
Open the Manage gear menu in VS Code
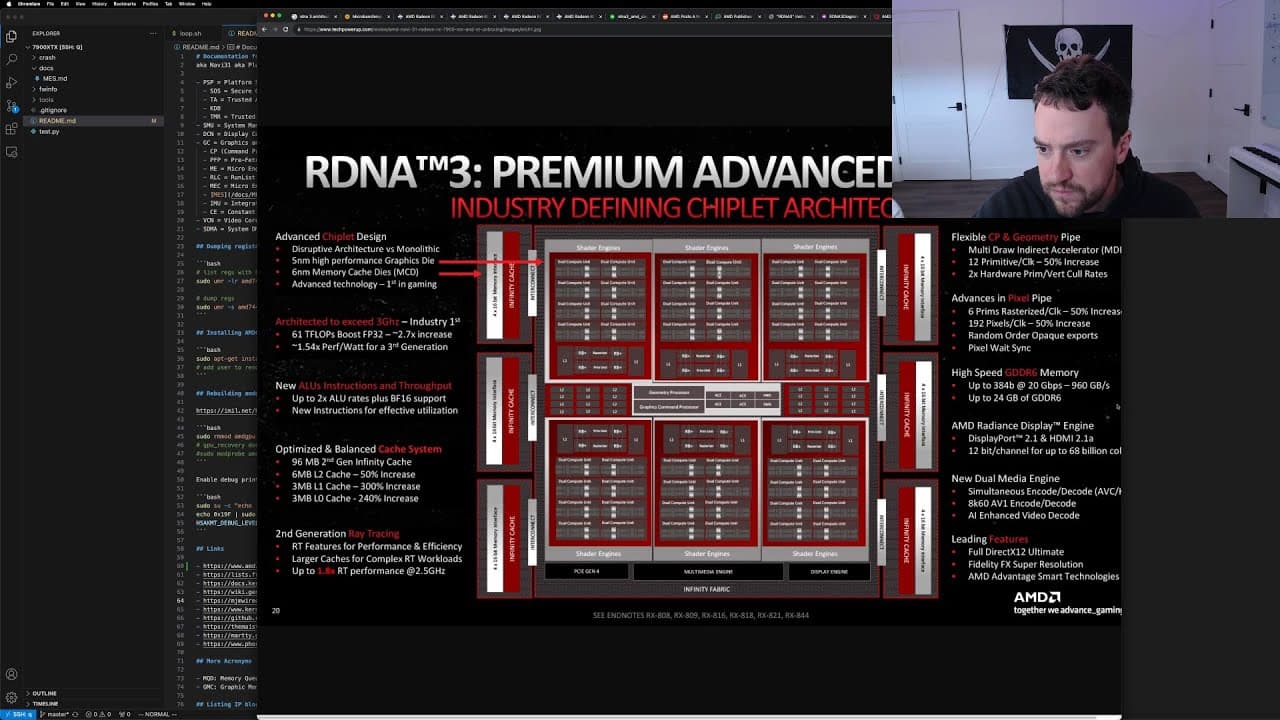tap(12, 697)
